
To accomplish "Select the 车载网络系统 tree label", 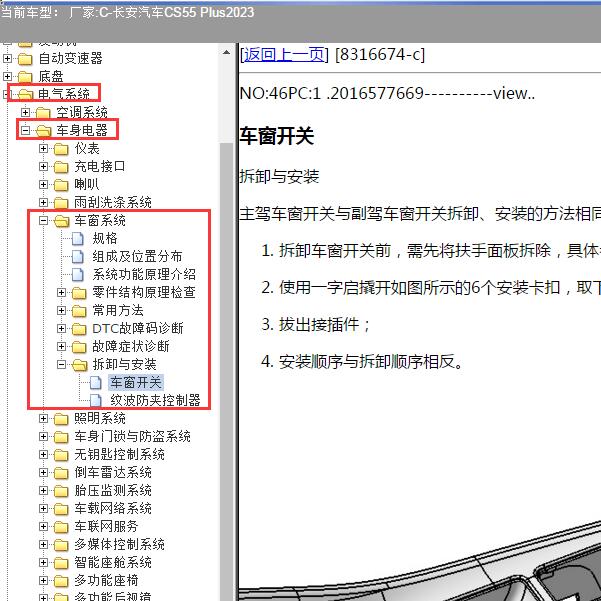I will (x=113, y=509).
